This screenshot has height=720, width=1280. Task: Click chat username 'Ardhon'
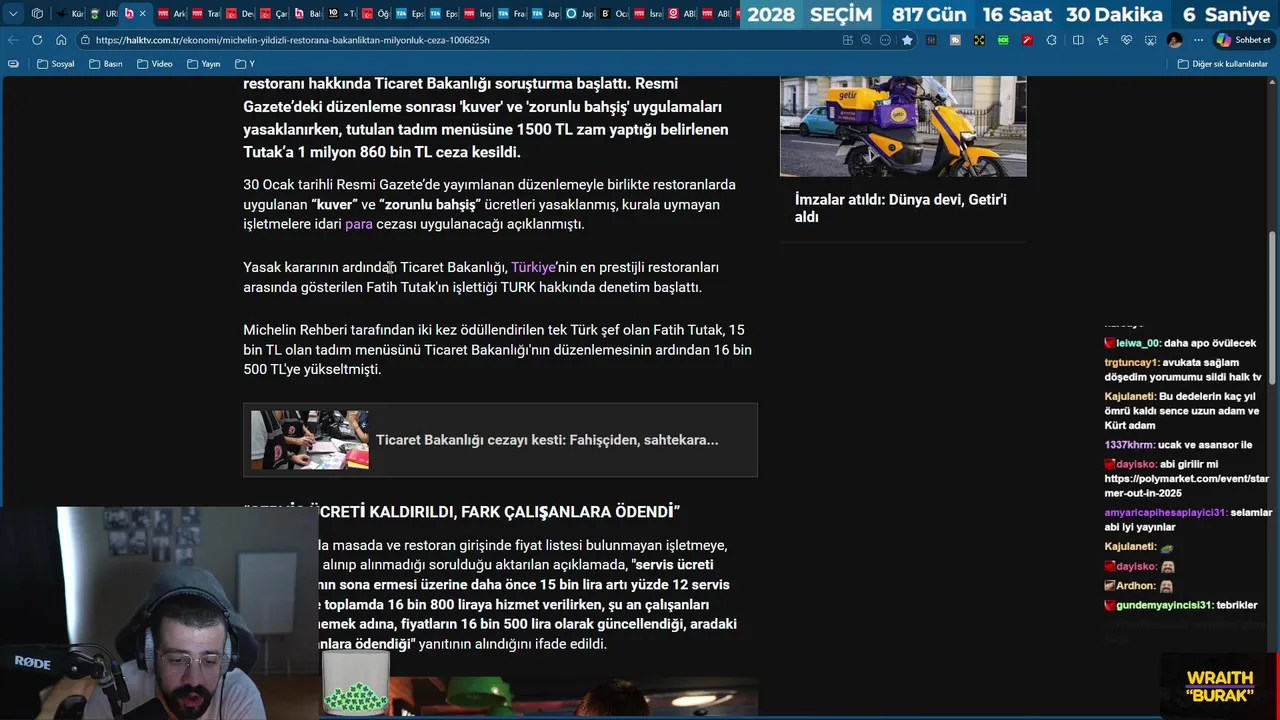pyautogui.click(x=1136, y=586)
